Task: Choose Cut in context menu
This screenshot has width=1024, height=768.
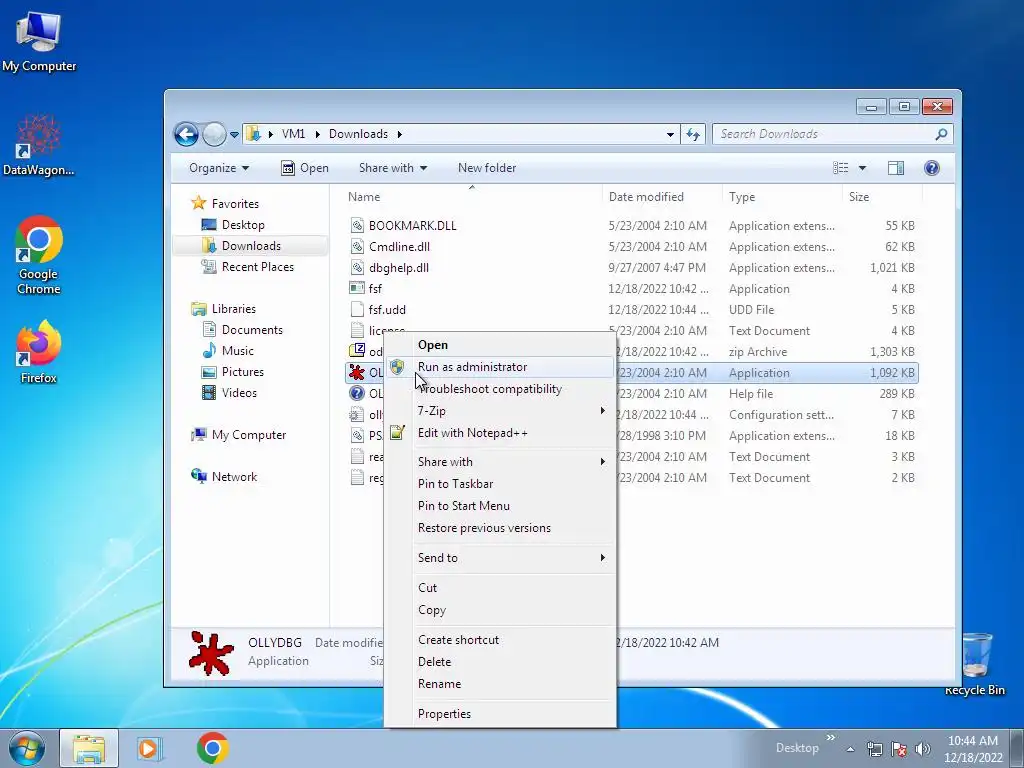Action: point(428,588)
